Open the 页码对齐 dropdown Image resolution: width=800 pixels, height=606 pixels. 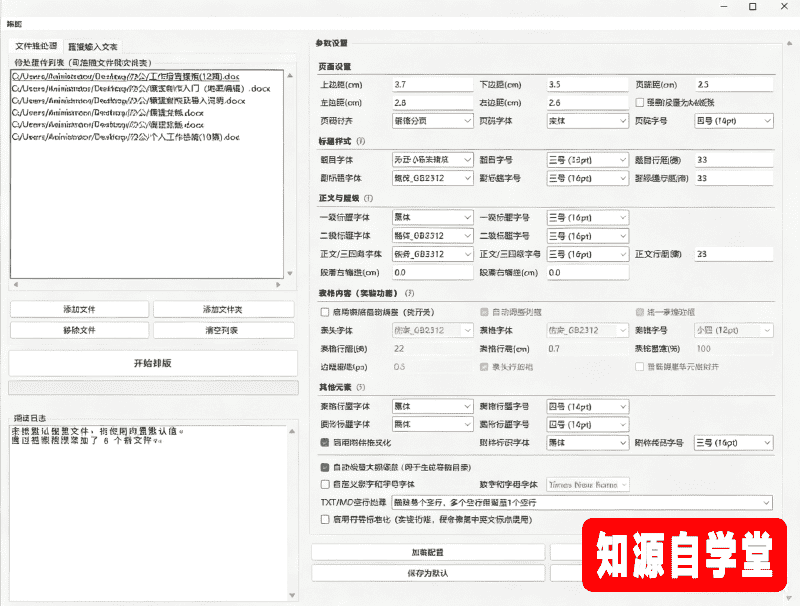(x=433, y=121)
